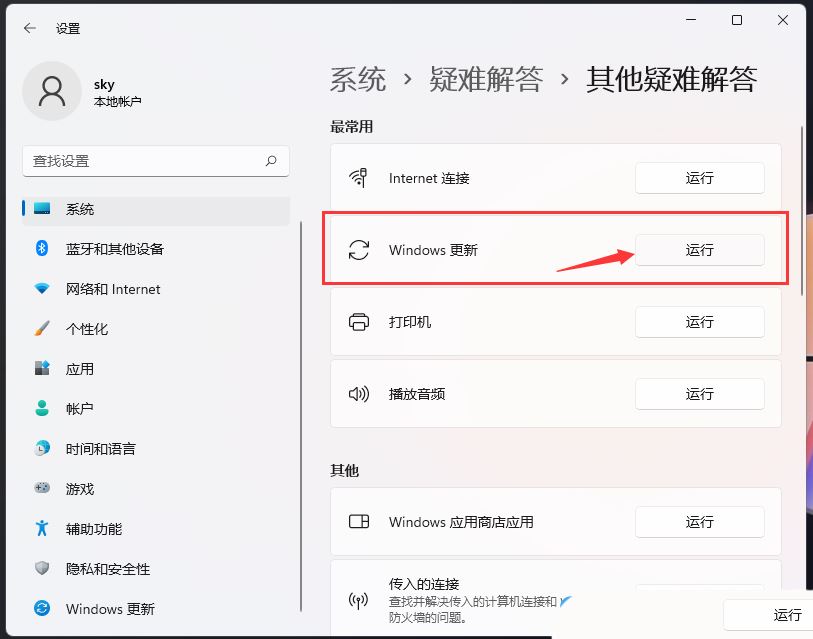
Task: Click the 时间和语言 globe clock icon
Action: coord(42,448)
